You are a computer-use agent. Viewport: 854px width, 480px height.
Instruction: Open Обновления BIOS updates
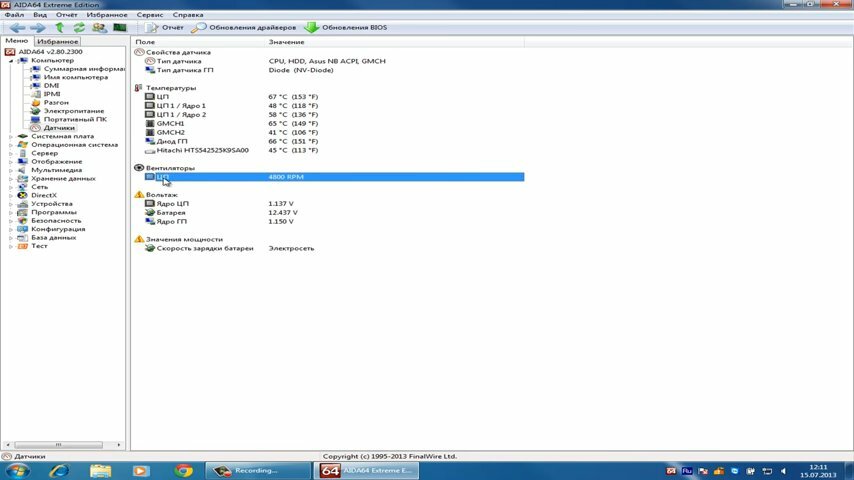[x=346, y=27]
